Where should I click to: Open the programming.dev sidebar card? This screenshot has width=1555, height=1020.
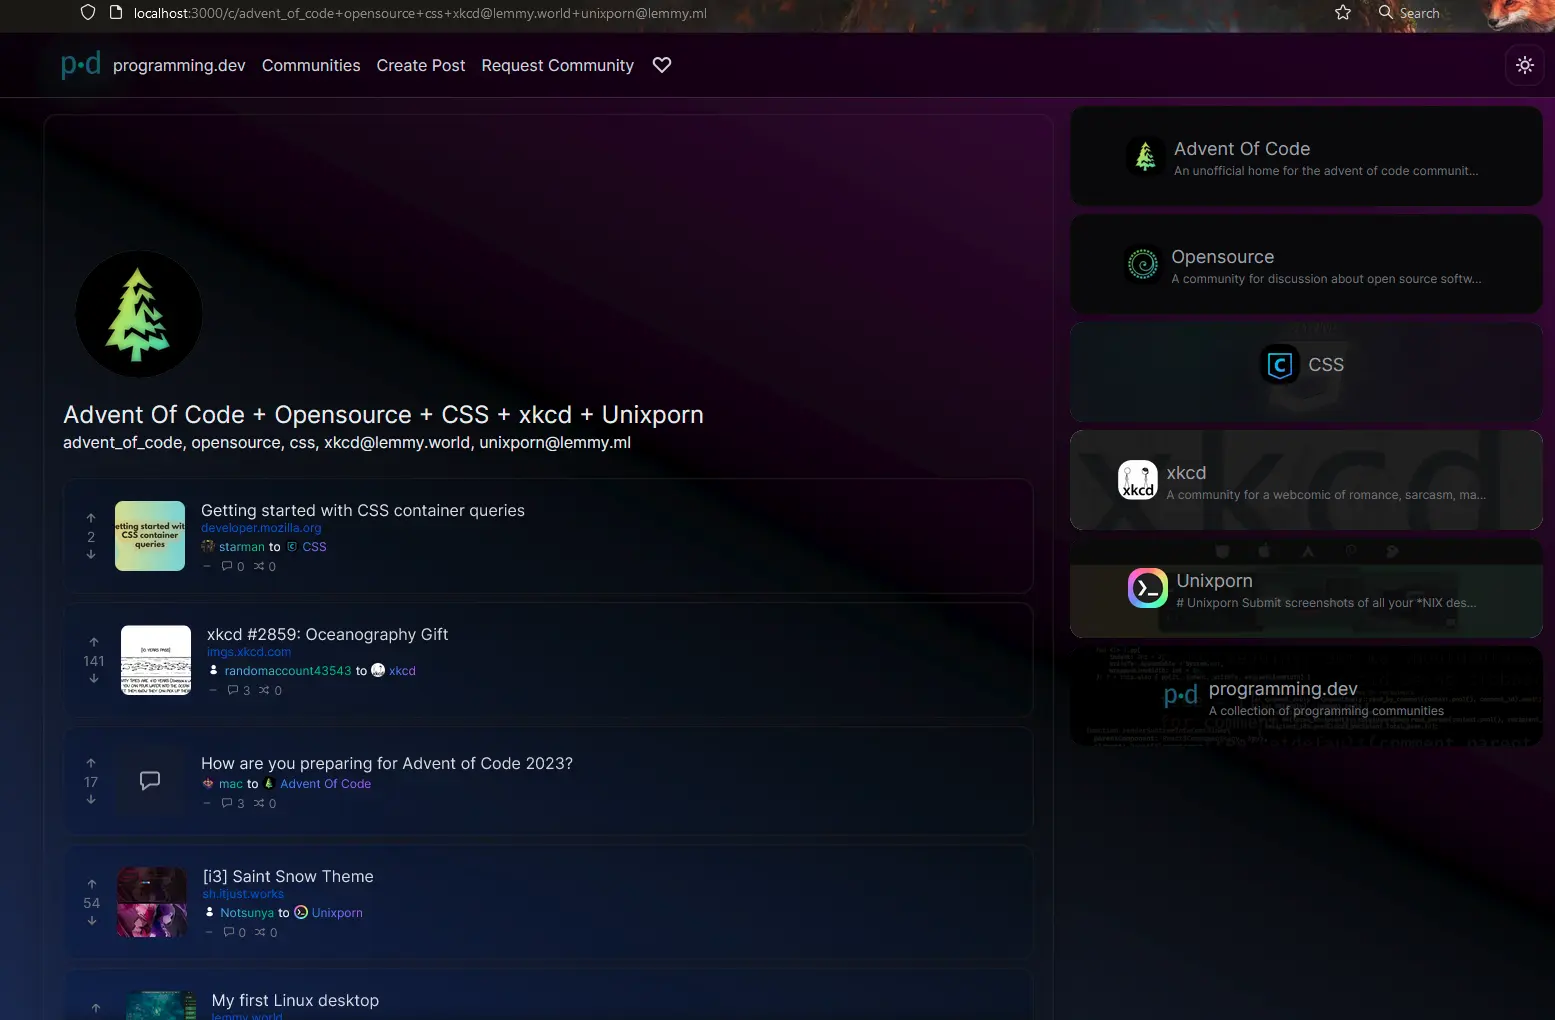(x=1306, y=696)
